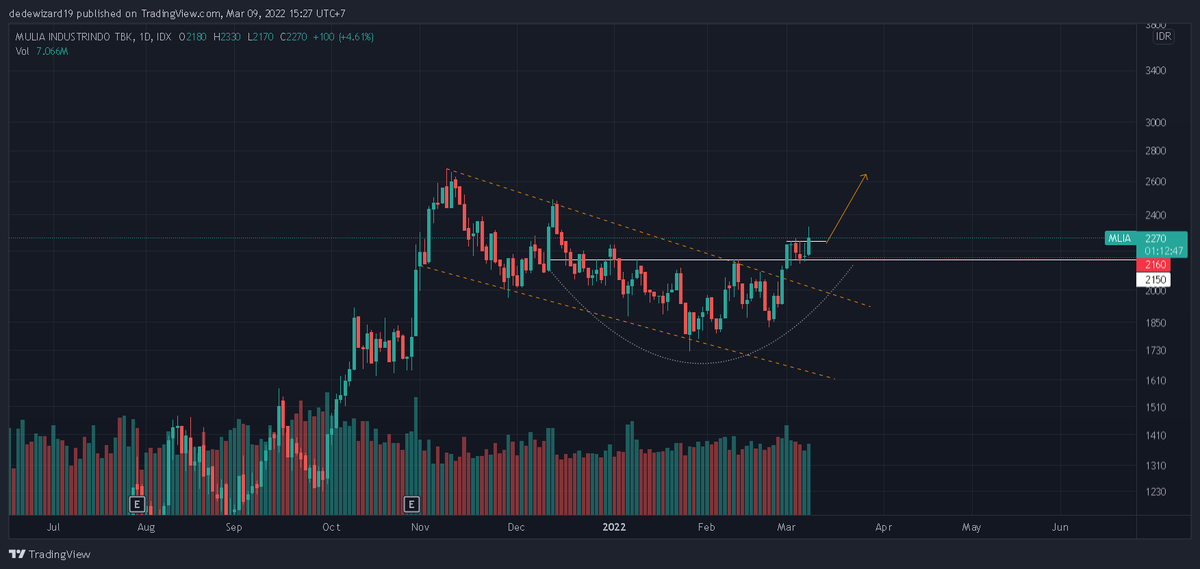This screenshot has height=569, width=1200.
Task: Click the 2022 label on time axis
Action: [614, 526]
